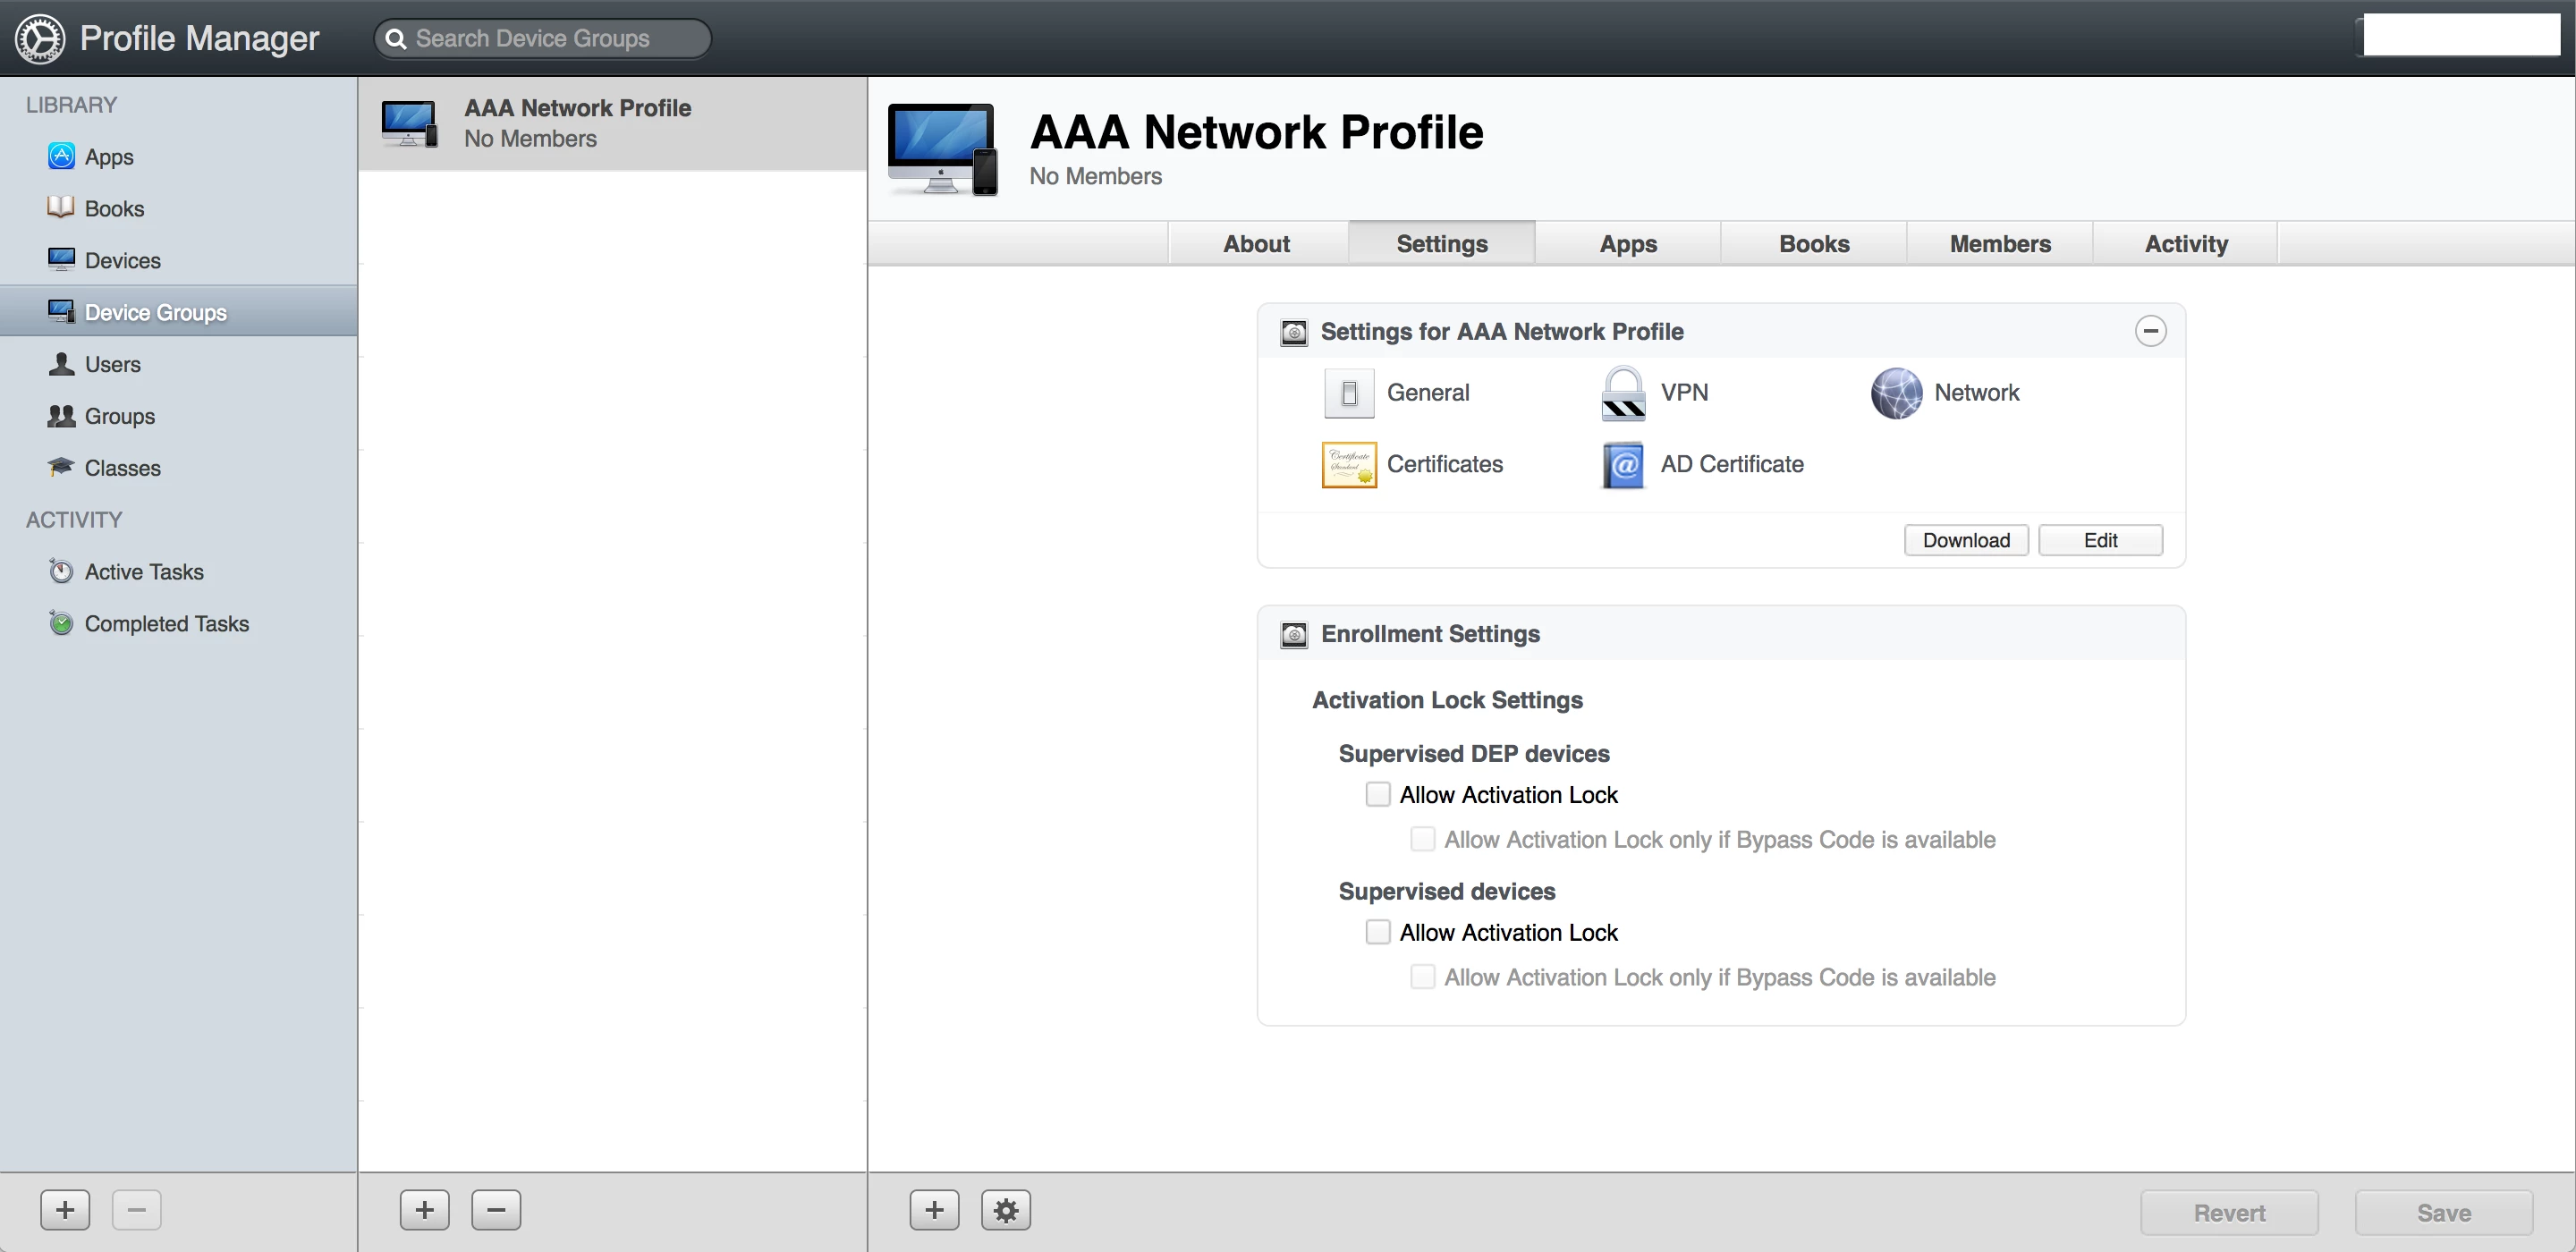Click the General payload icon

[x=1349, y=393]
